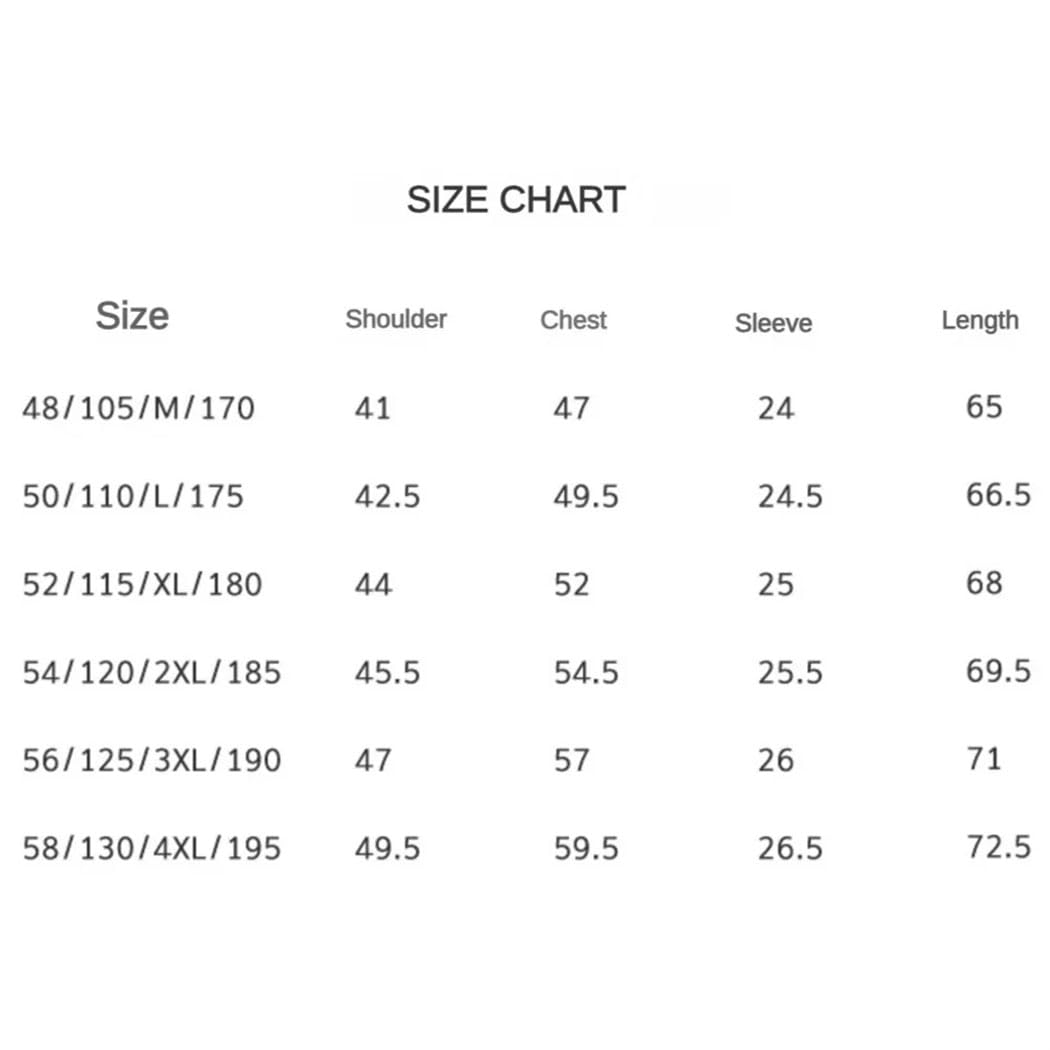Screen dimensions: 1050x1050
Task: Click sleeve value 25 for size XL
Action: click(775, 585)
